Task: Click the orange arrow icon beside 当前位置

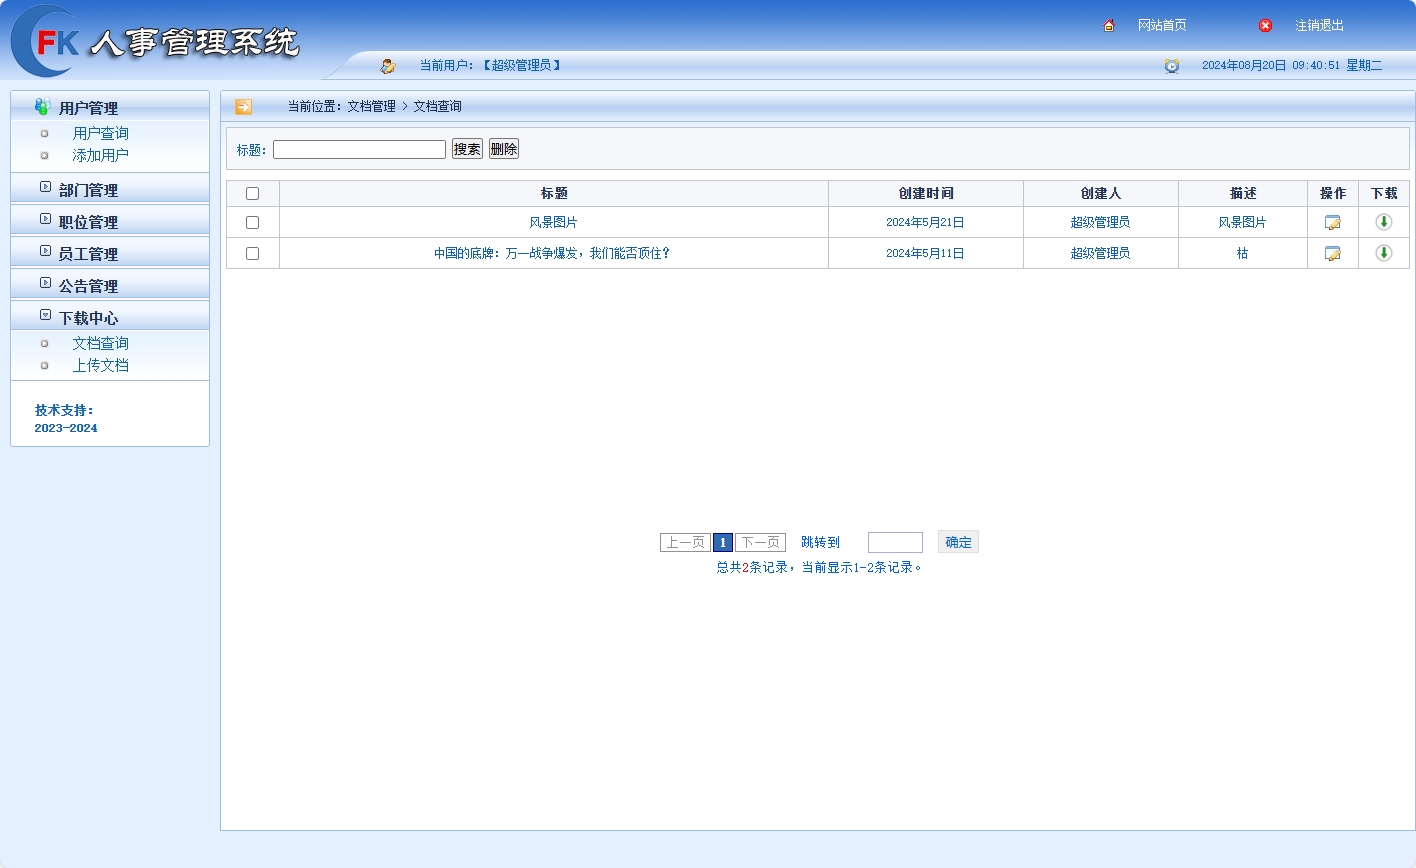Action: tap(243, 106)
